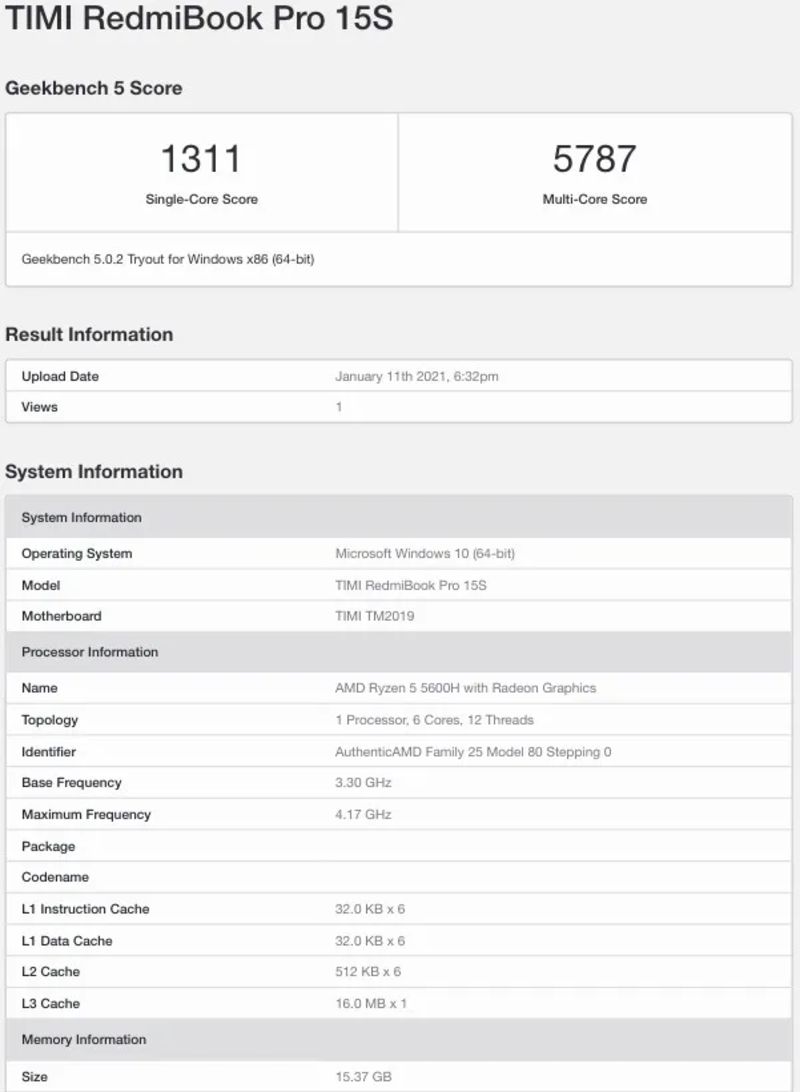The image size is (800, 1092).
Task: Select the single-core score value 1311
Action: coord(201,159)
